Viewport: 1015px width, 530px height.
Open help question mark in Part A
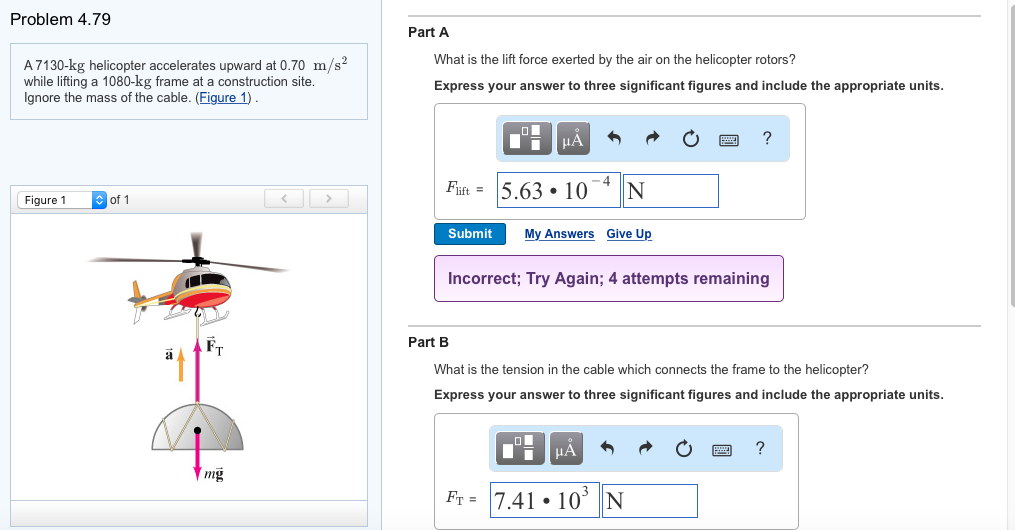pyautogui.click(x=767, y=138)
